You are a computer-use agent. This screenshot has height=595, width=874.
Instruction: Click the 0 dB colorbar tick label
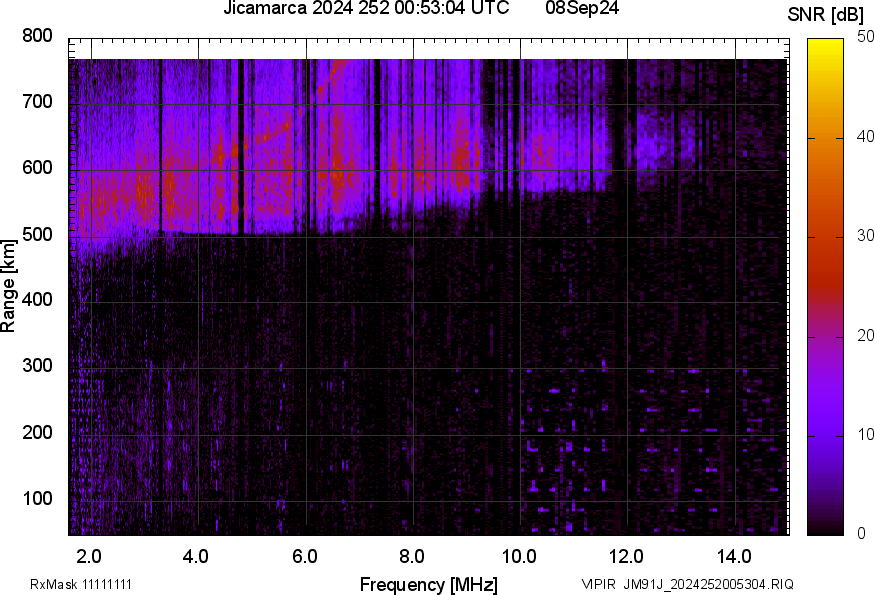click(x=861, y=534)
